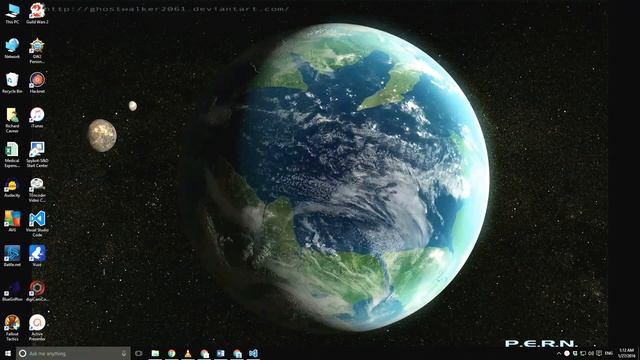This screenshot has width=640, height=360.
Task: Click the Cortana microphone icon
Action: point(124,353)
